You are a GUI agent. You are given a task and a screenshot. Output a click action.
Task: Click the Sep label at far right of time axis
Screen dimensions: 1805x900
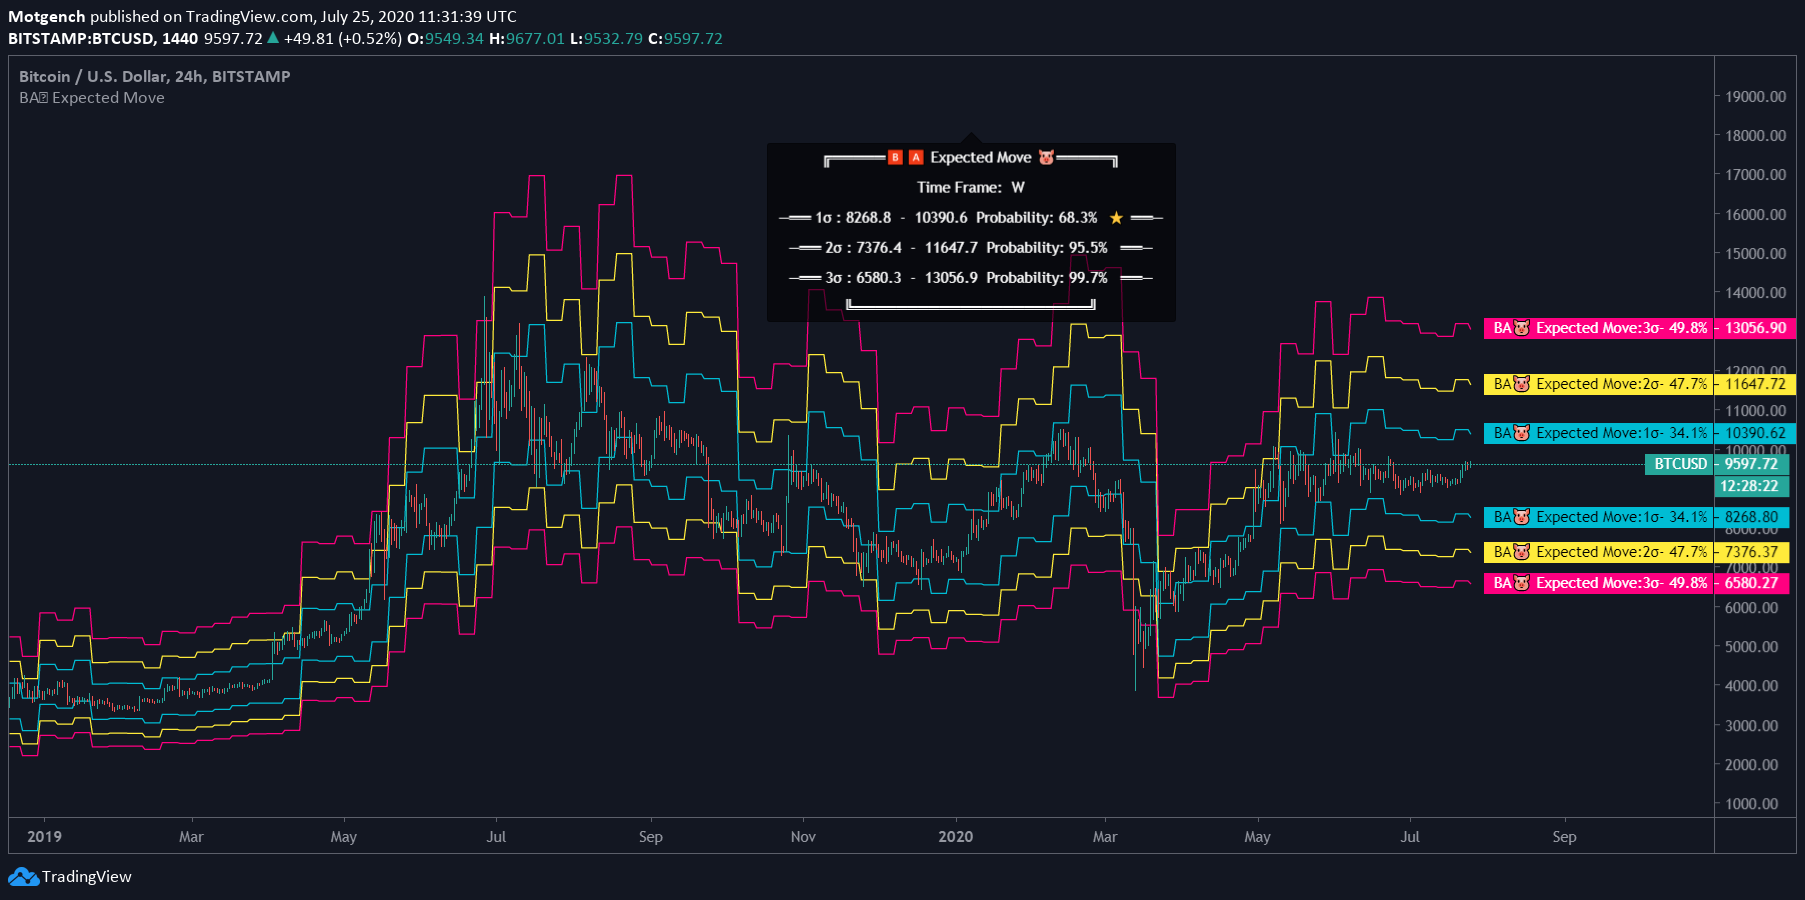coord(1564,837)
